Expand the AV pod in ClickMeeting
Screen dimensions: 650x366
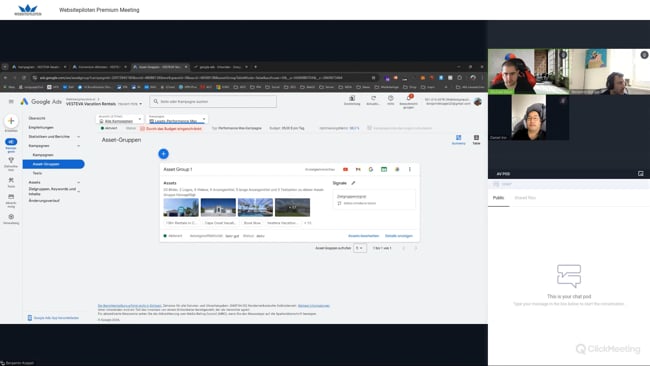(x=640, y=174)
